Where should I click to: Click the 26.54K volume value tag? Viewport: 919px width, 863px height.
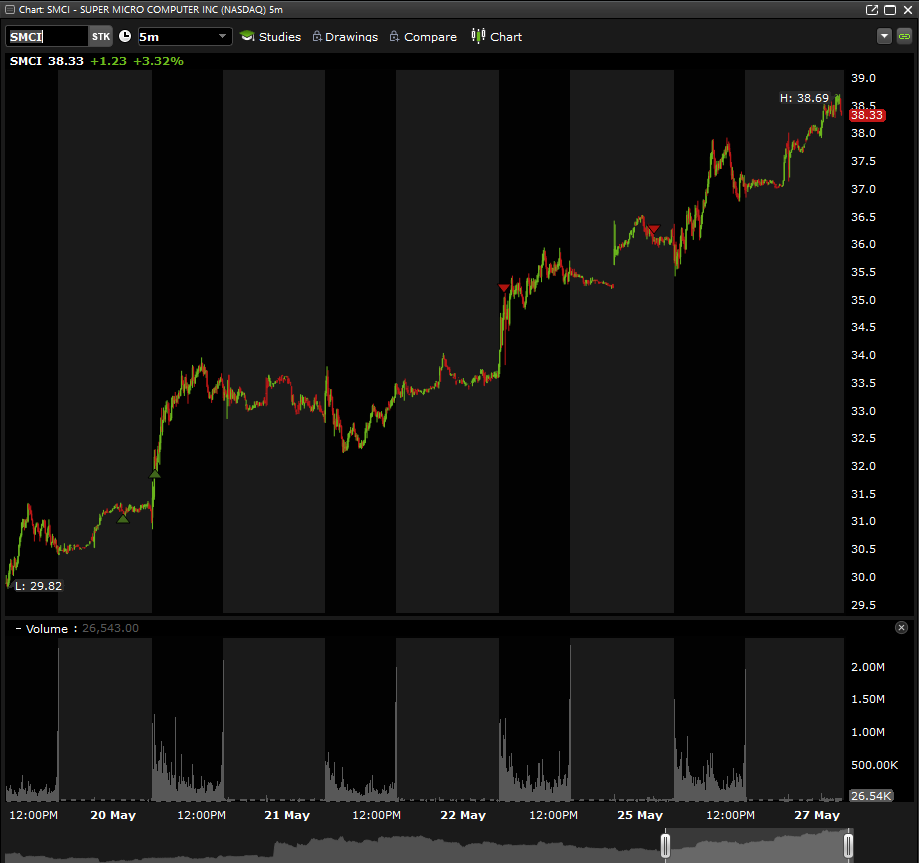pos(871,796)
